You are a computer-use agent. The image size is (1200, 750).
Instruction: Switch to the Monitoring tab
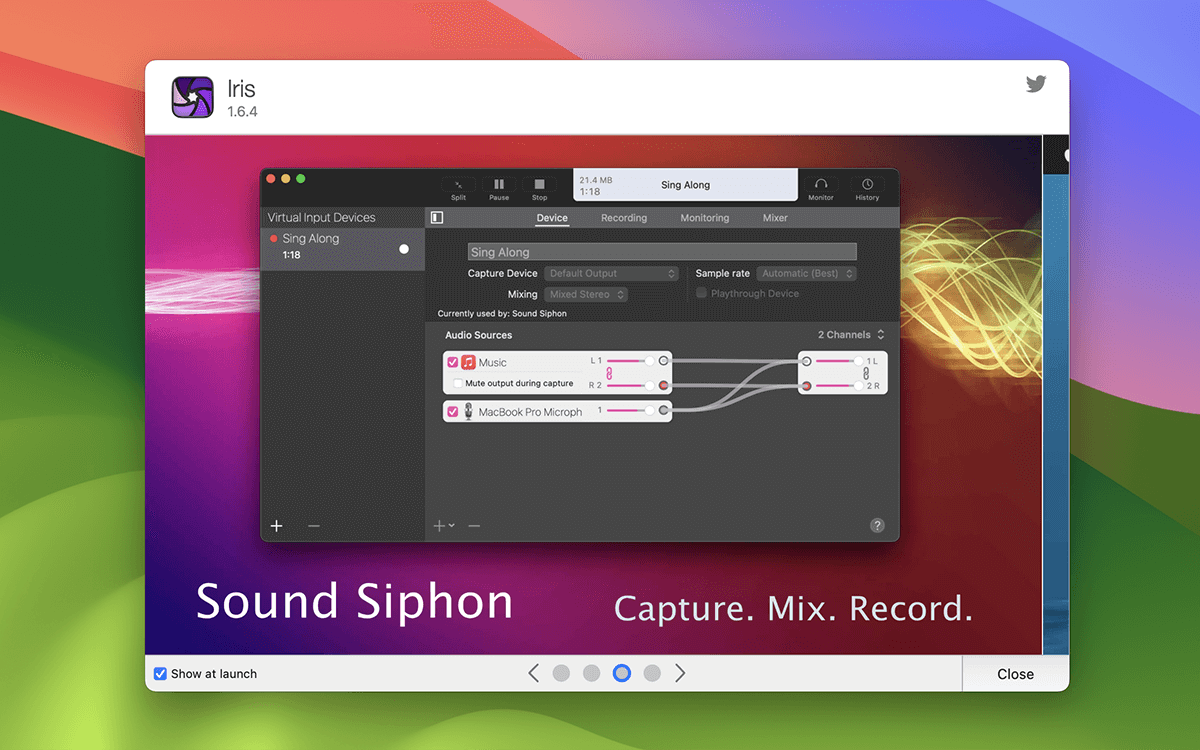(705, 218)
